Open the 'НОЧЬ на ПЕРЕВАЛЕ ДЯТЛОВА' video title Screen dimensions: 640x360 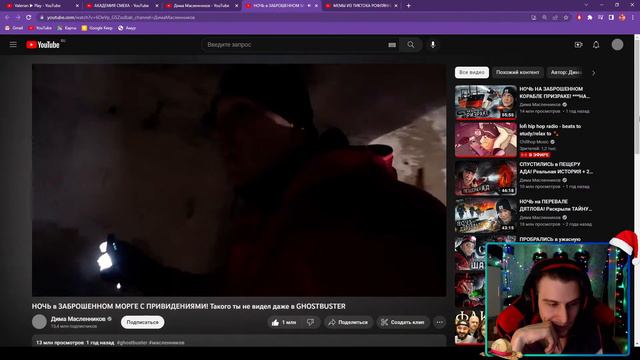[x=555, y=205]
